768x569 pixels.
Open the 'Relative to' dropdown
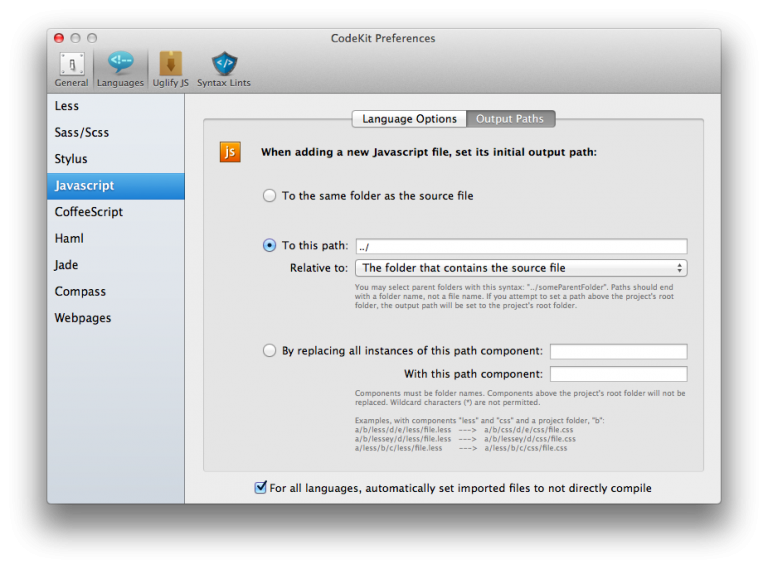tap(521, 268)
